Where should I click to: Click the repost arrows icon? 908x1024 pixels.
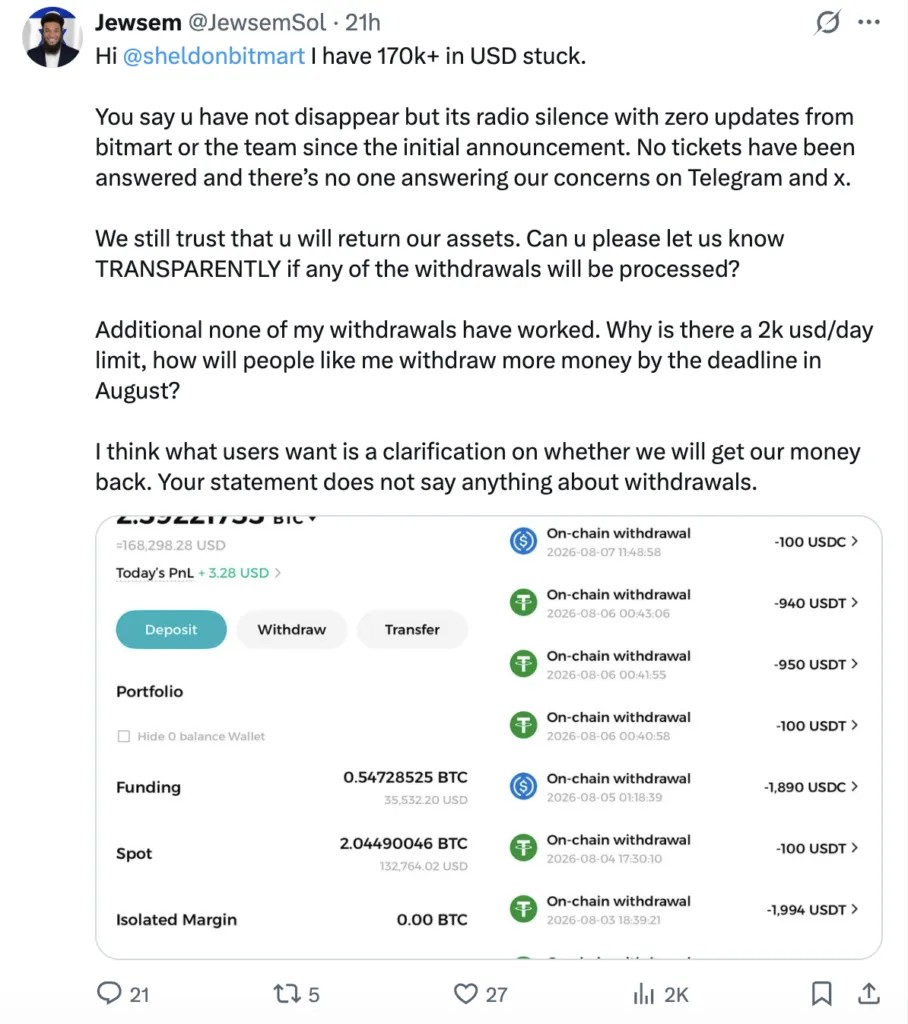tap(286, 994)
